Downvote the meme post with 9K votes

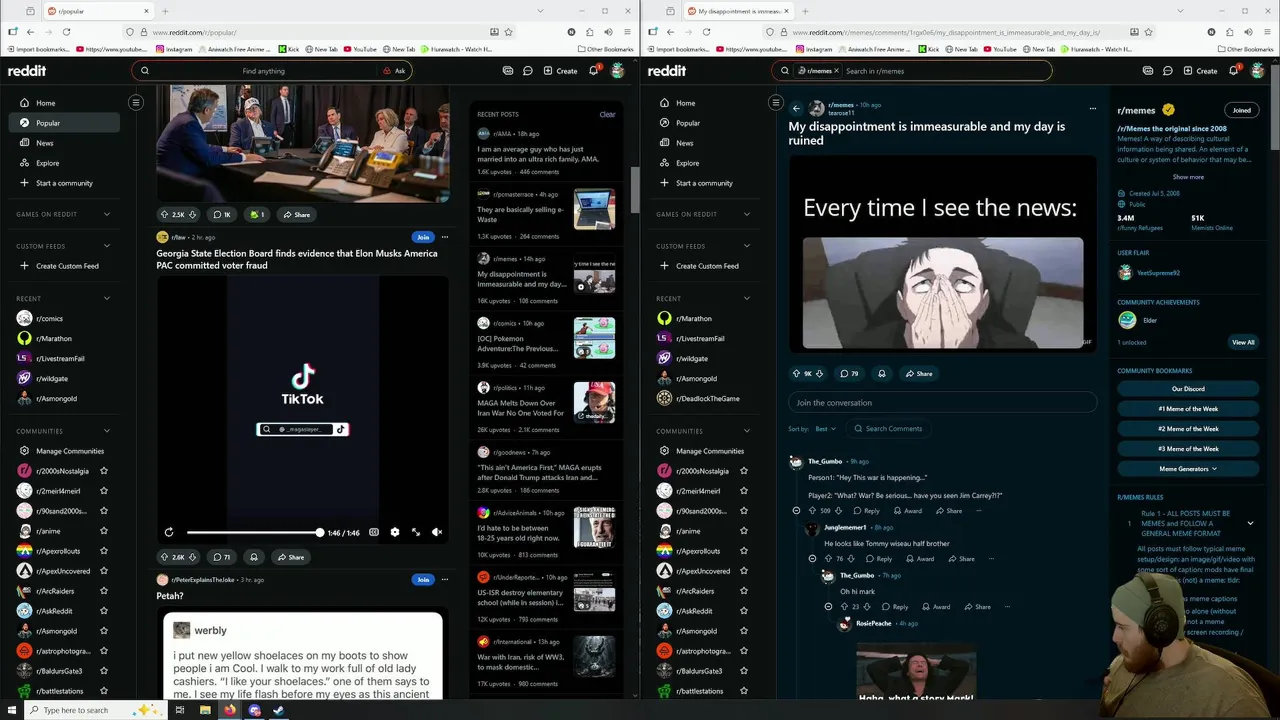point(819,373)
